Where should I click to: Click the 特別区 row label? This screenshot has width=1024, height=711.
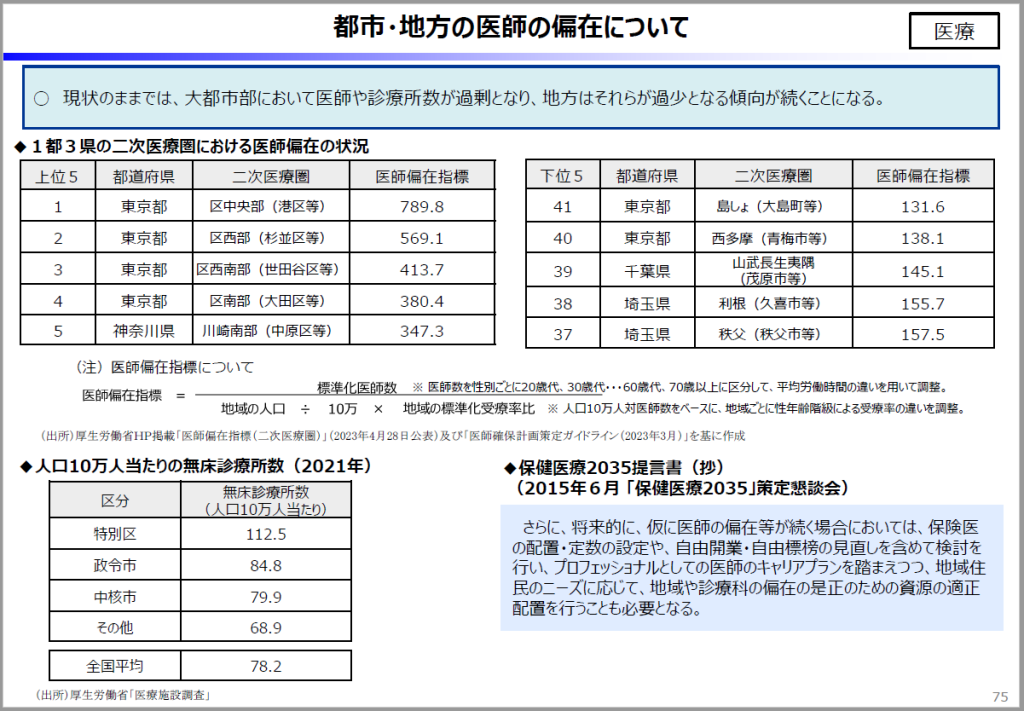pyautogui.click(x=115, y=534)
